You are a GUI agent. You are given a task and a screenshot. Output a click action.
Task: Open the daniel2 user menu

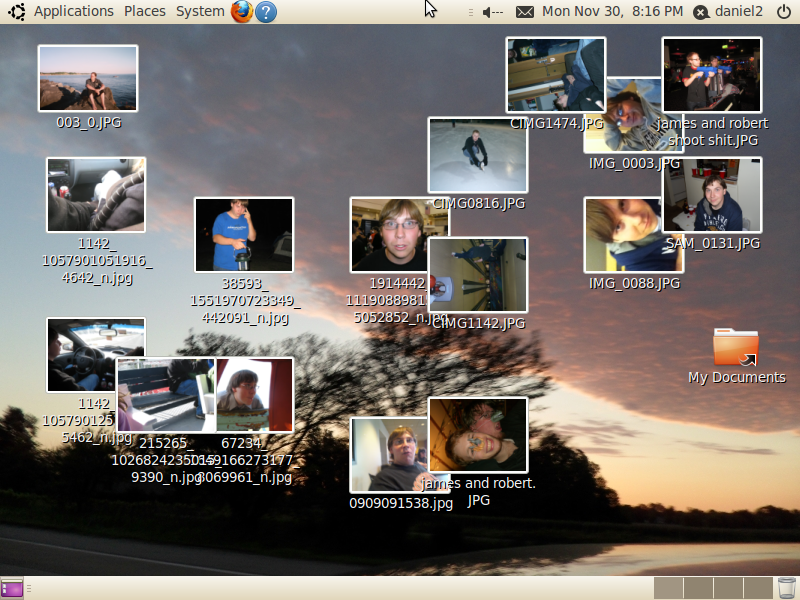coord(728,11)
